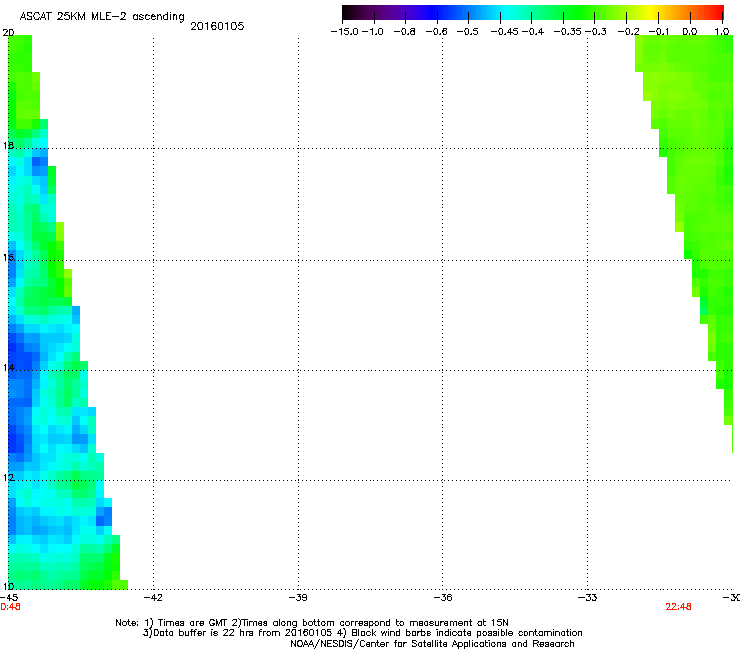Click latitude axis label 20
Screen dimensions: 740x650
pos(8,33)
